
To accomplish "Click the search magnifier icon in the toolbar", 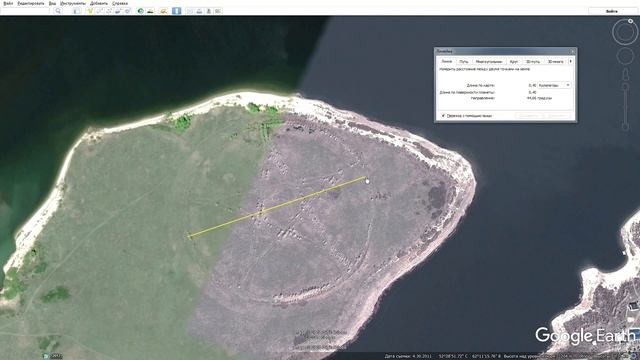I will tap(58, 11).
